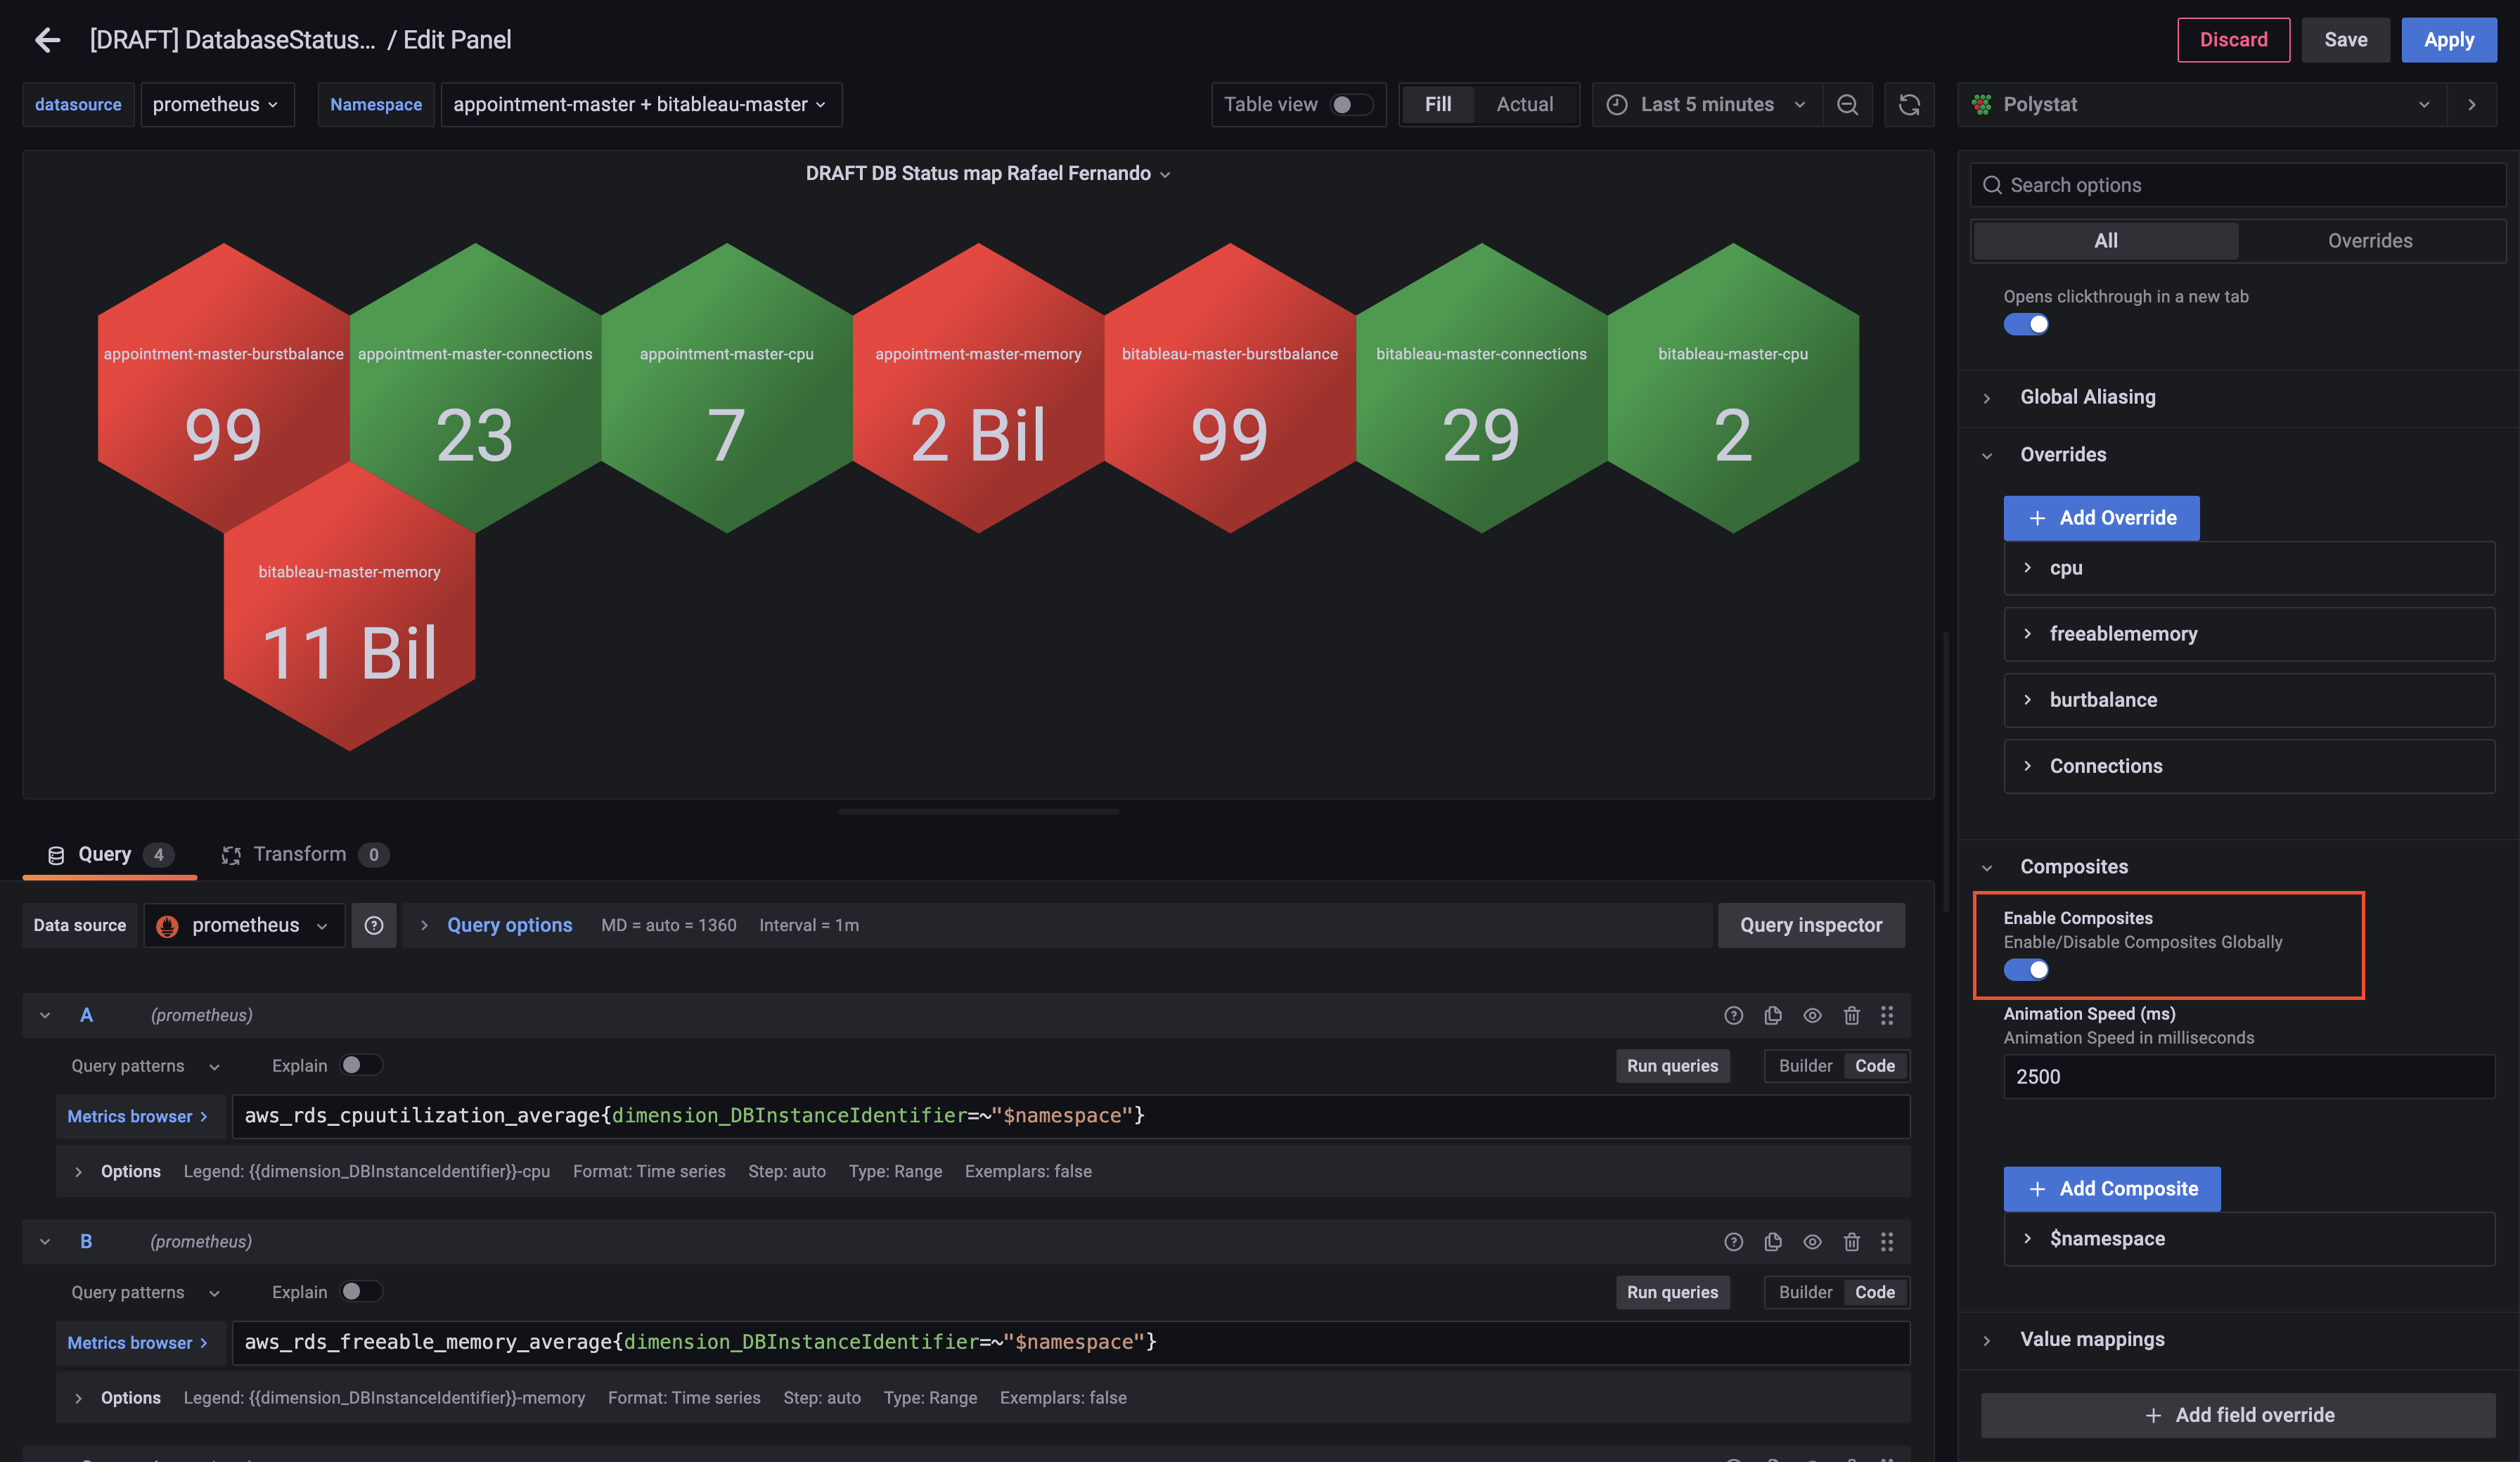The width and height of the screenshot is (2520, 1462).
Task: Click the Query inspector button
Action: click(x=1810, y=925)
